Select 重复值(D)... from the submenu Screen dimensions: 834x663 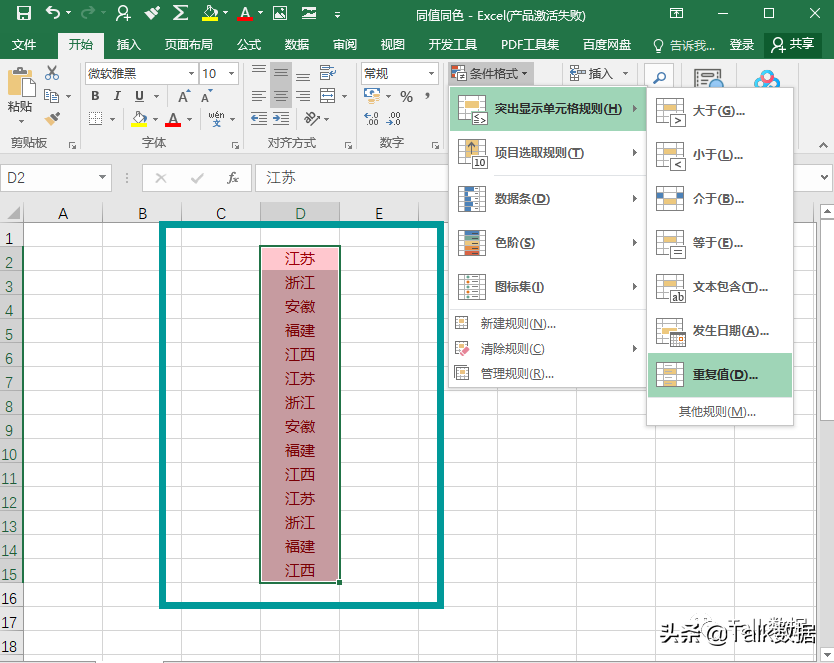click(x=720, y=375)
